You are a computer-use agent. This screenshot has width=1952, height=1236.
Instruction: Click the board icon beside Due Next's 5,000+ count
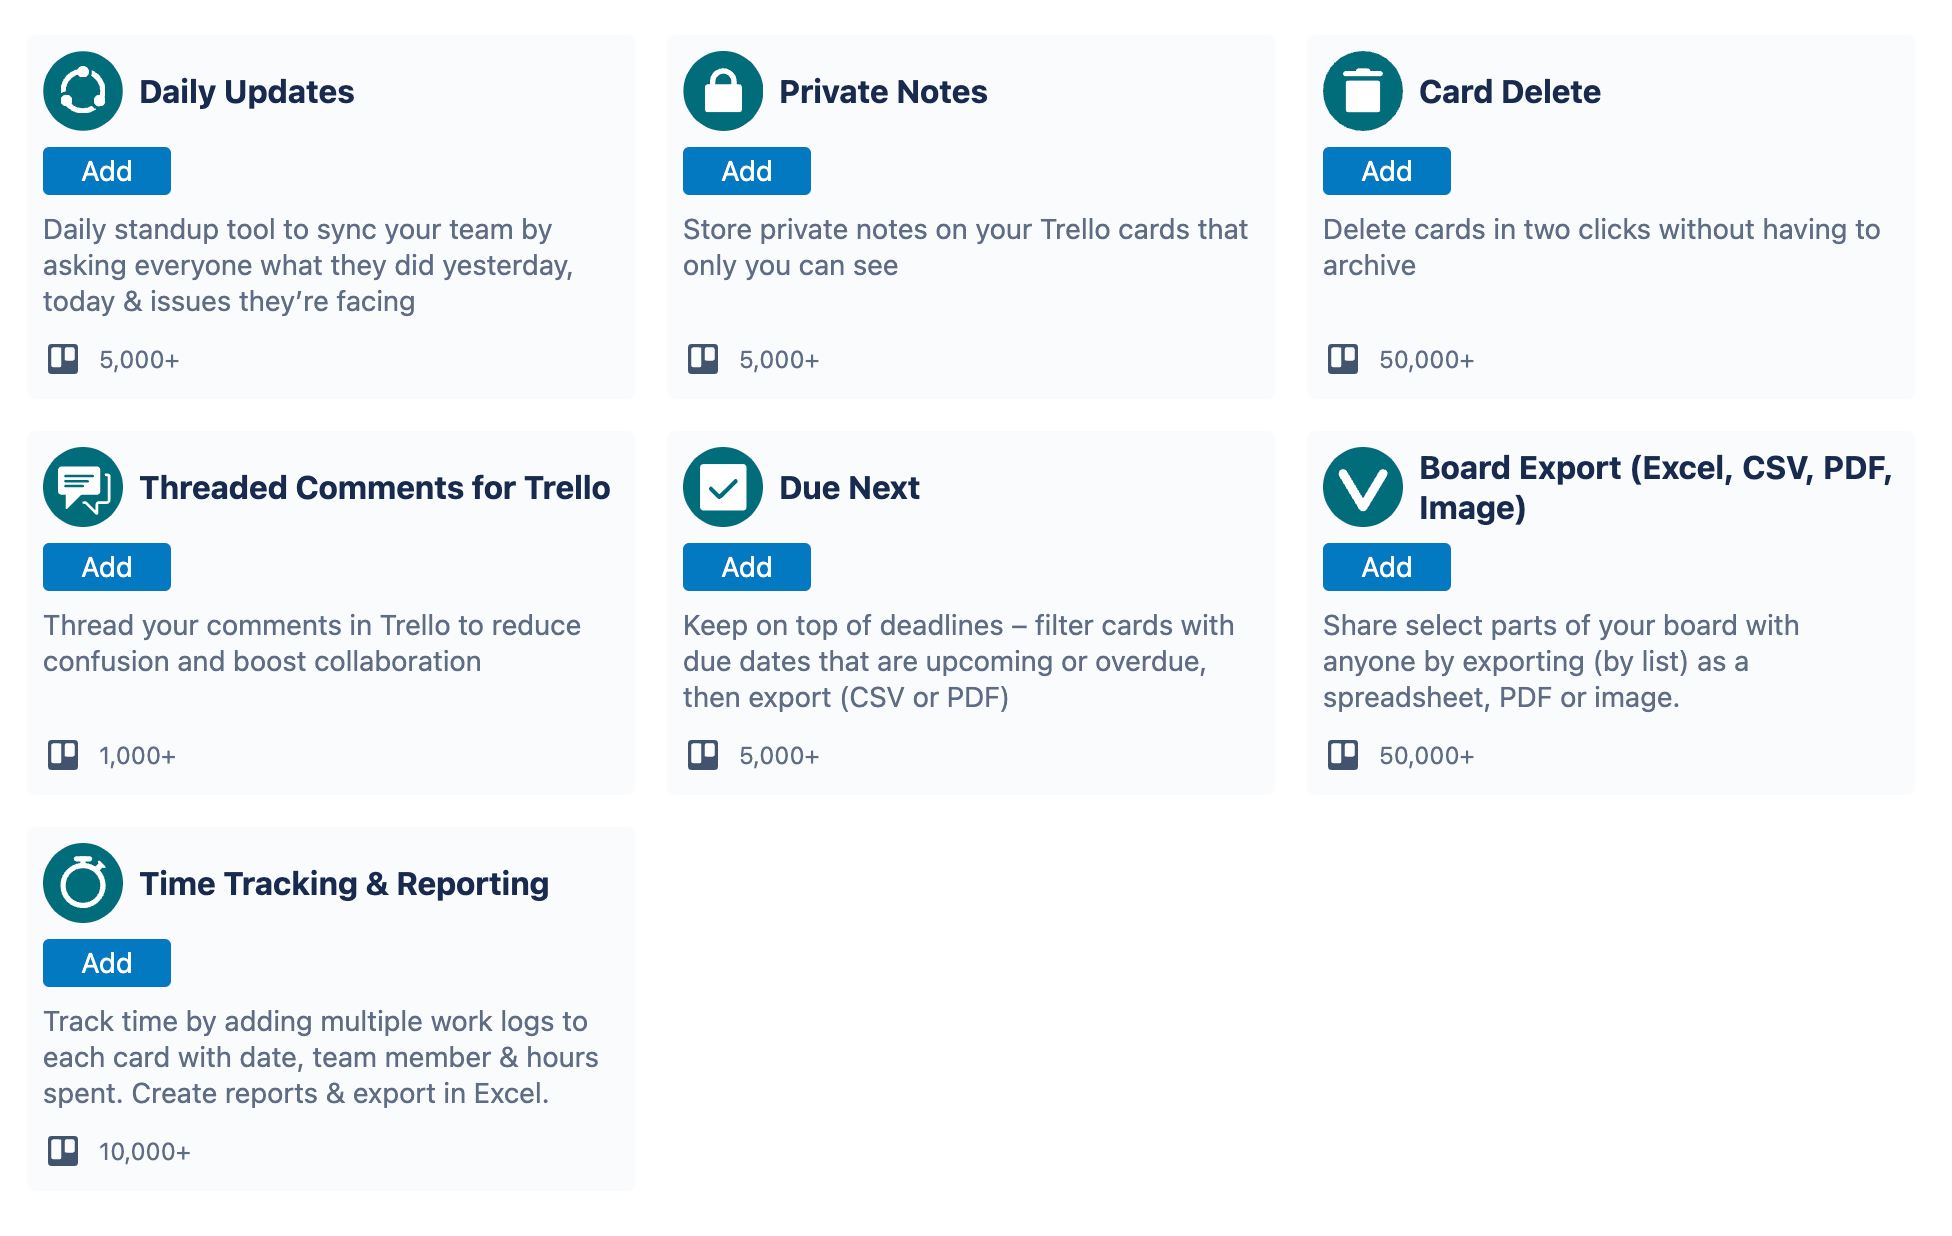point(703,755)
